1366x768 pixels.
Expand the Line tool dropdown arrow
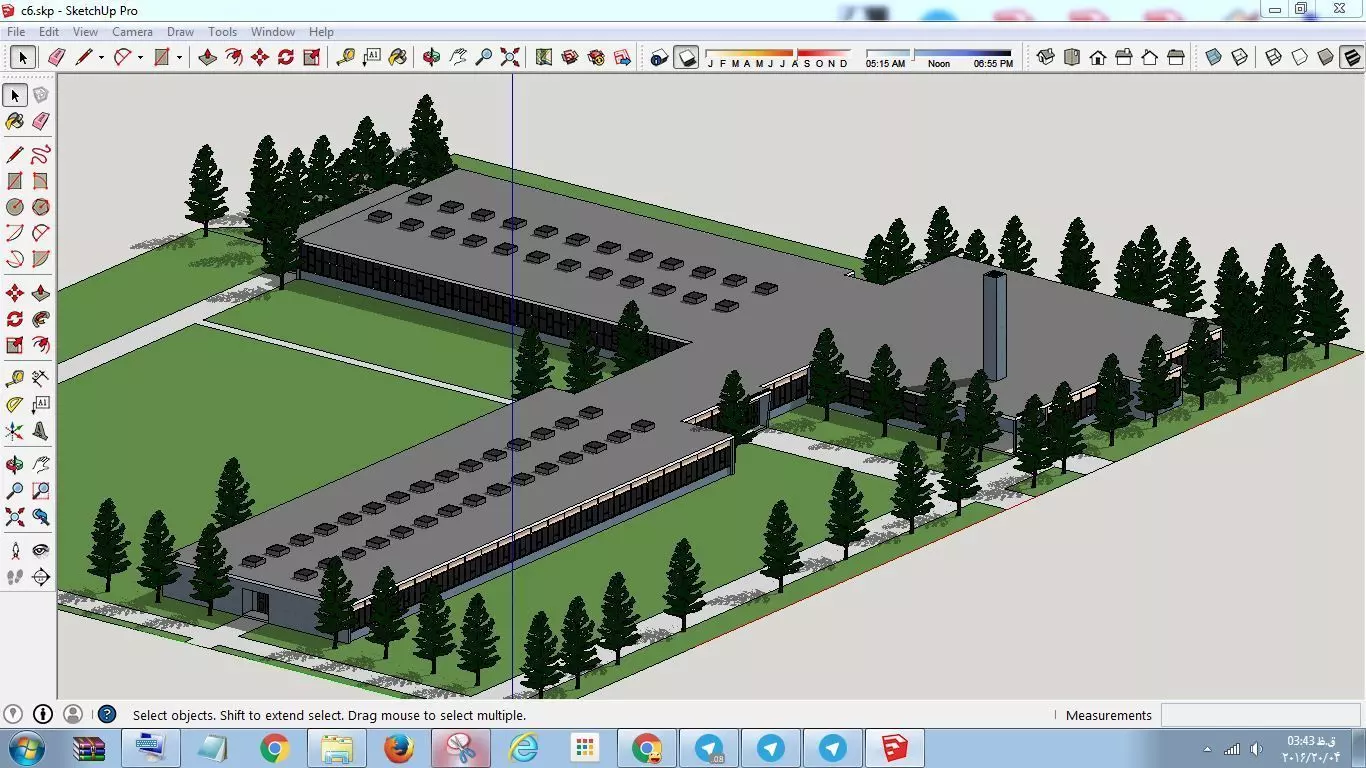[x=101, y=57]
